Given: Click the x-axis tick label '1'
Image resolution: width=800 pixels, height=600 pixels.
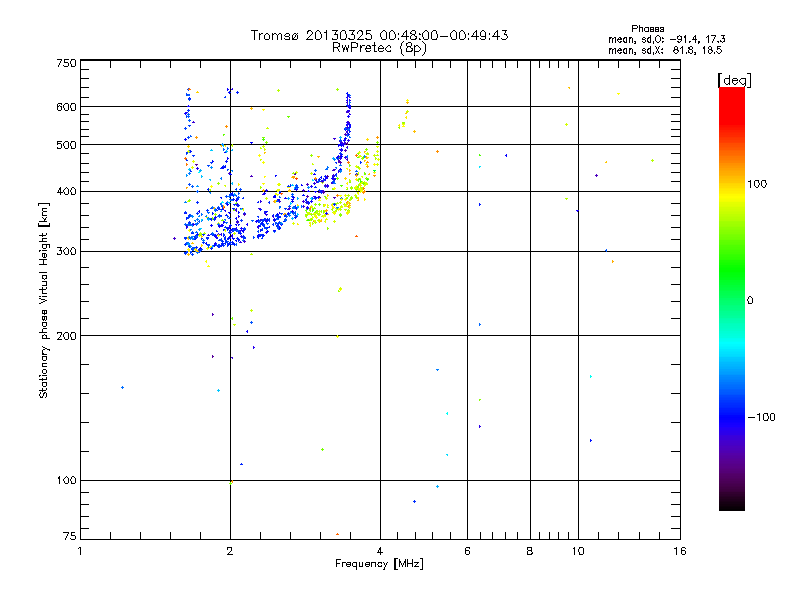Looking at the screenshot, I should point(80,551).
